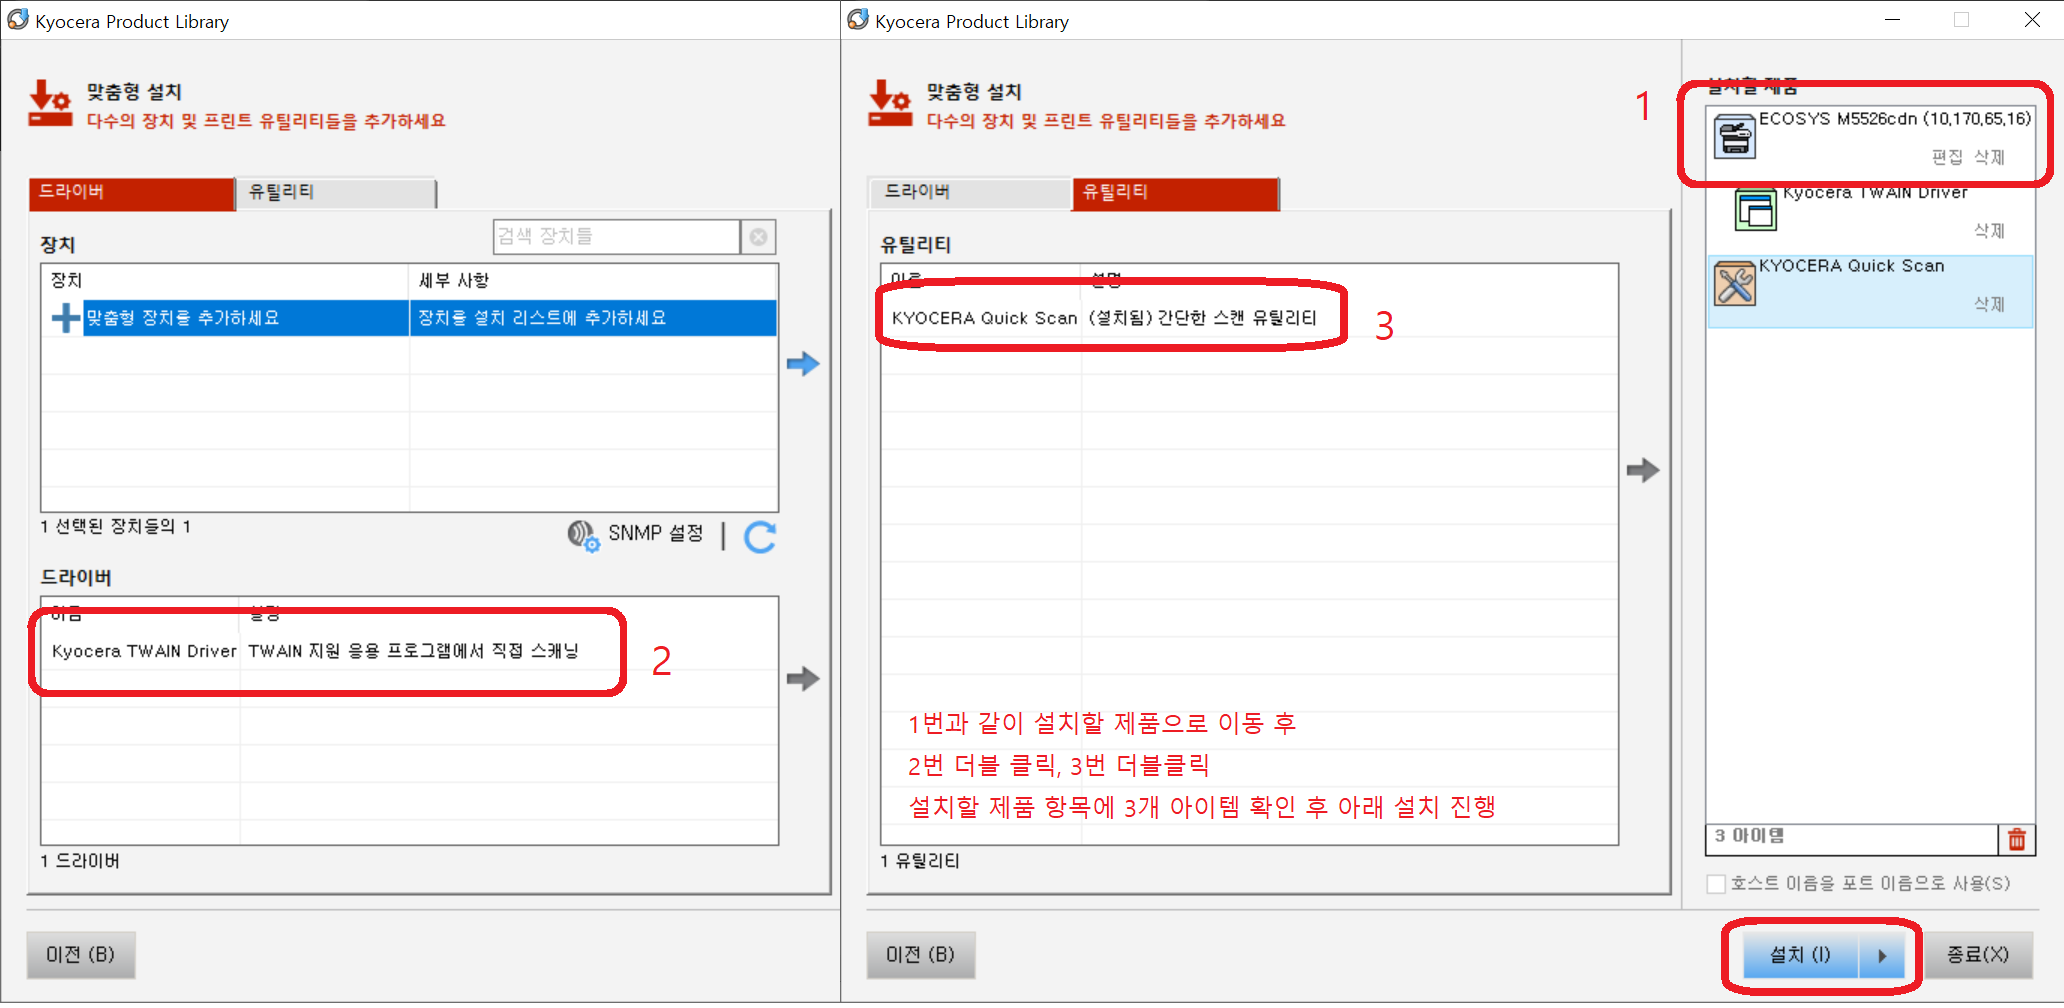The image size is (2064, 1008).
Task: Click 장치 column header in device table
Action: [226, 281]
